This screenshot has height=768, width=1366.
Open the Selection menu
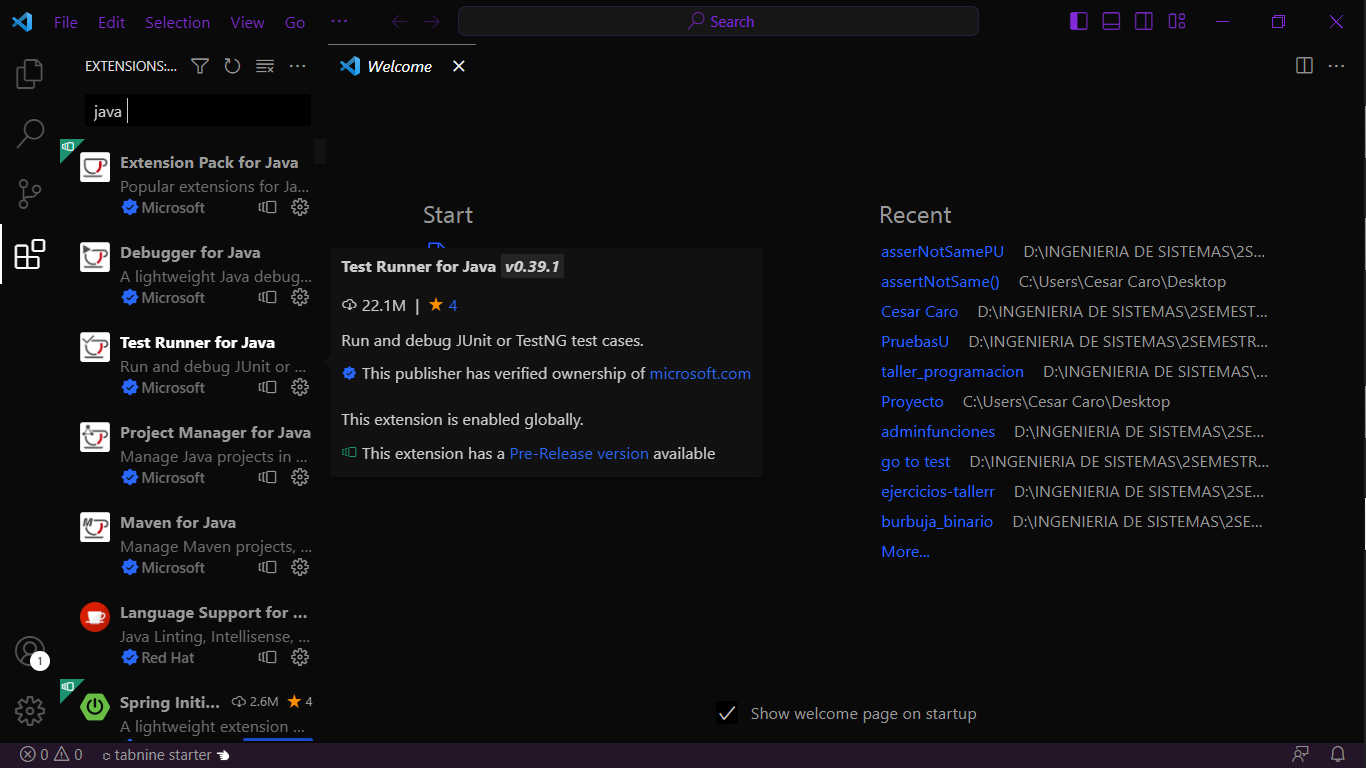coord(177,22)
